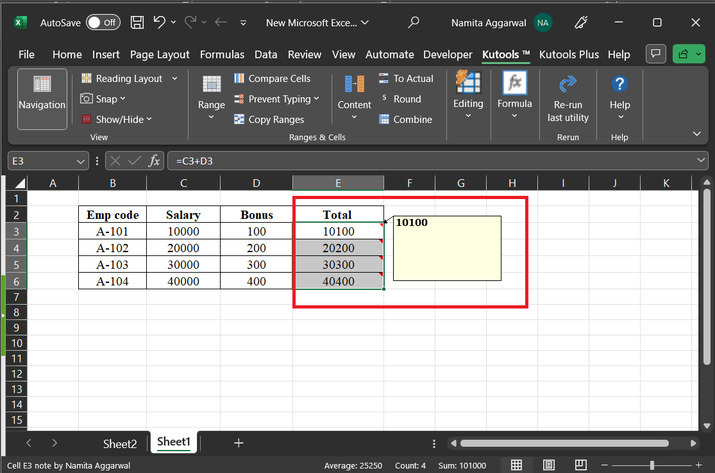Expand the Reading Layout dropdown
This screenshot has width=715, height=473.
click(x=175, y=79)
